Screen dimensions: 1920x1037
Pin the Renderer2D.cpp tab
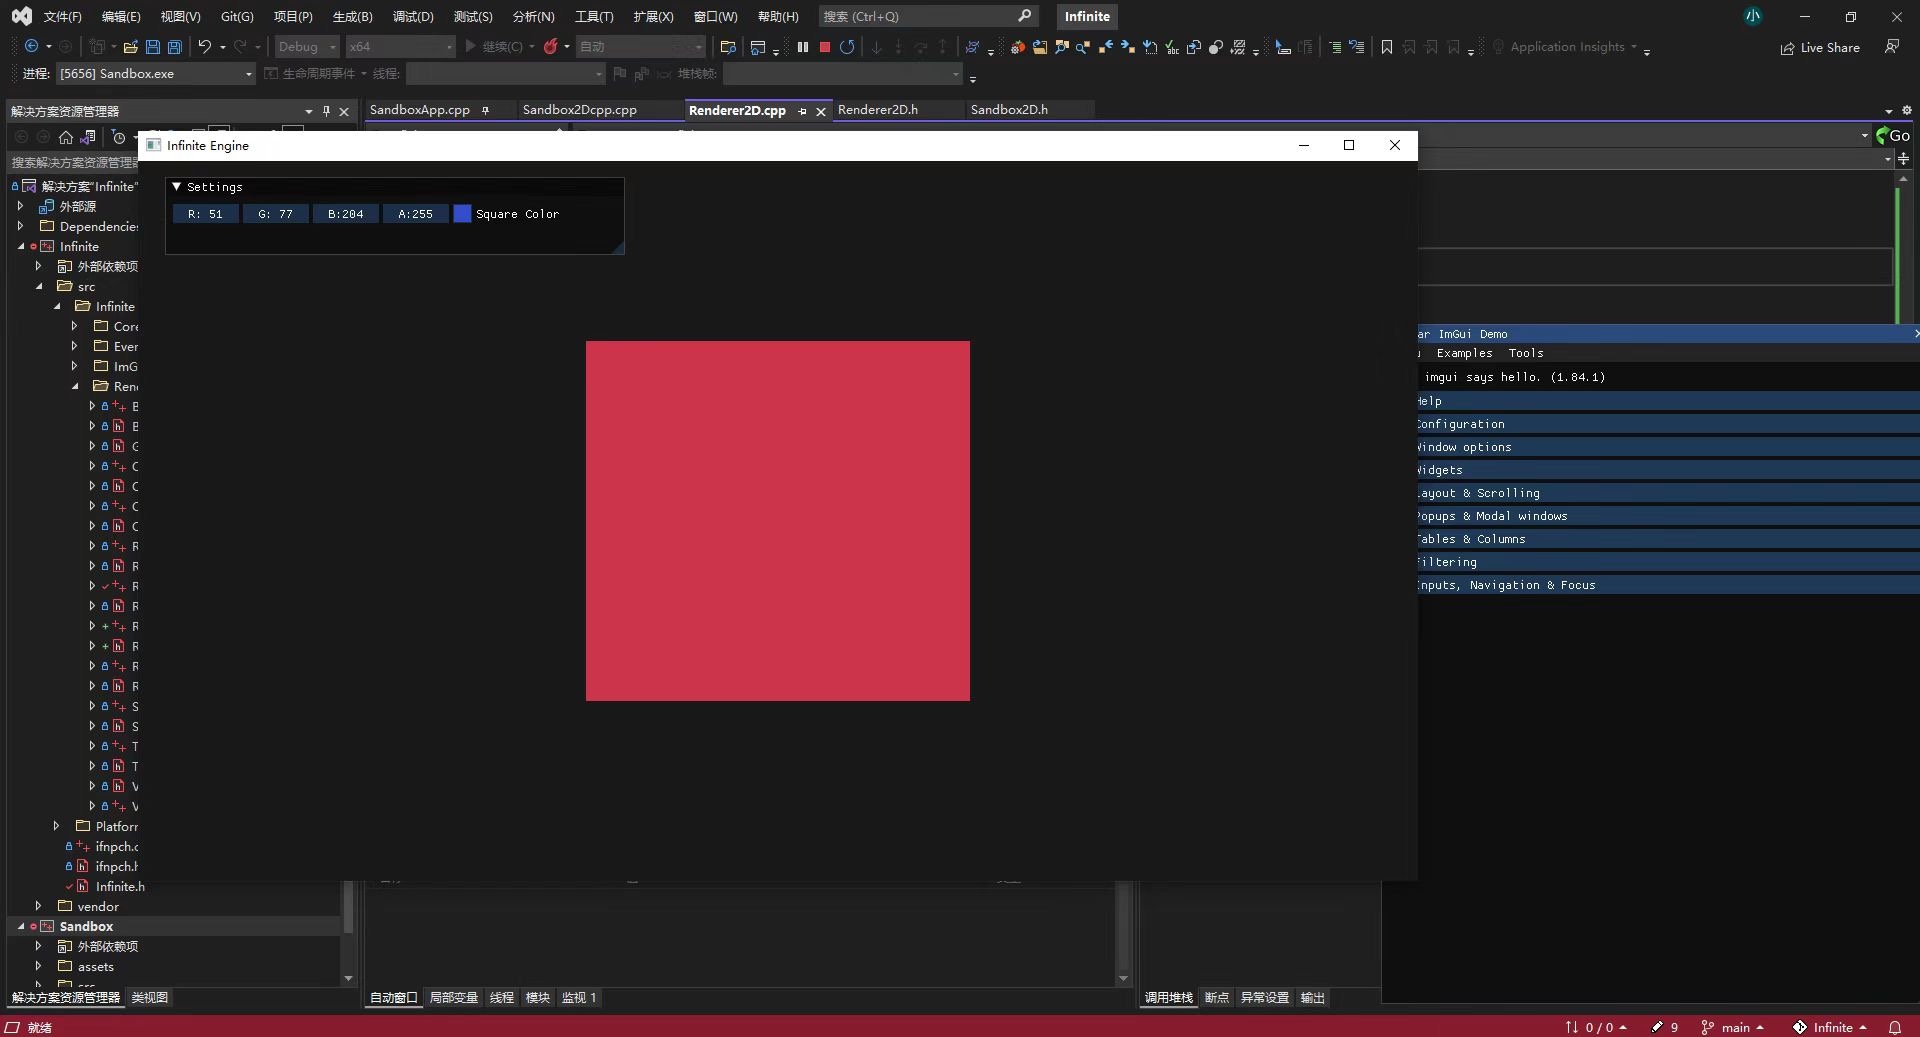point(802,111)
